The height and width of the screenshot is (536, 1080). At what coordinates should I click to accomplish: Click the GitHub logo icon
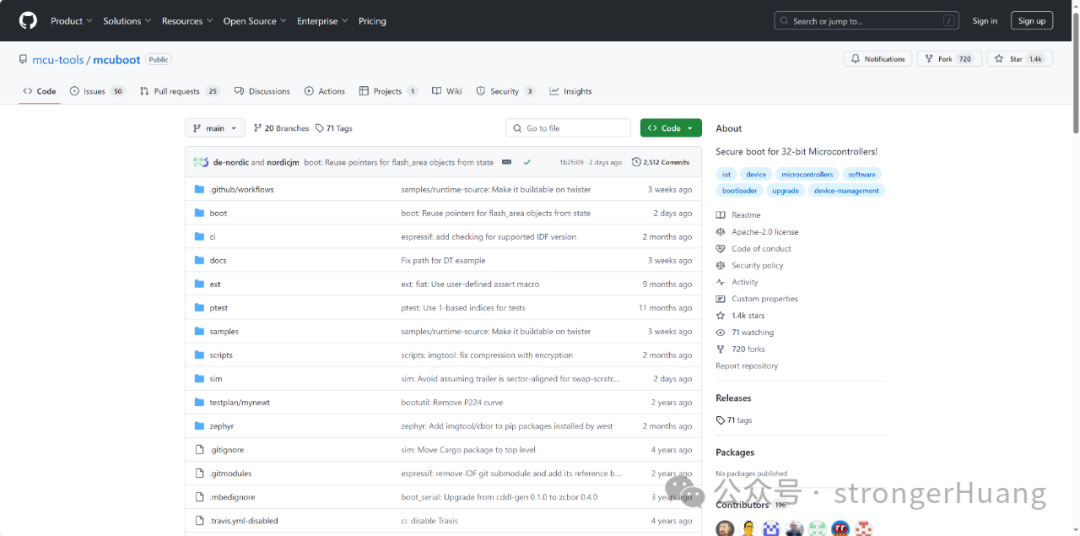pyautogui.click(x=28, y=21)
